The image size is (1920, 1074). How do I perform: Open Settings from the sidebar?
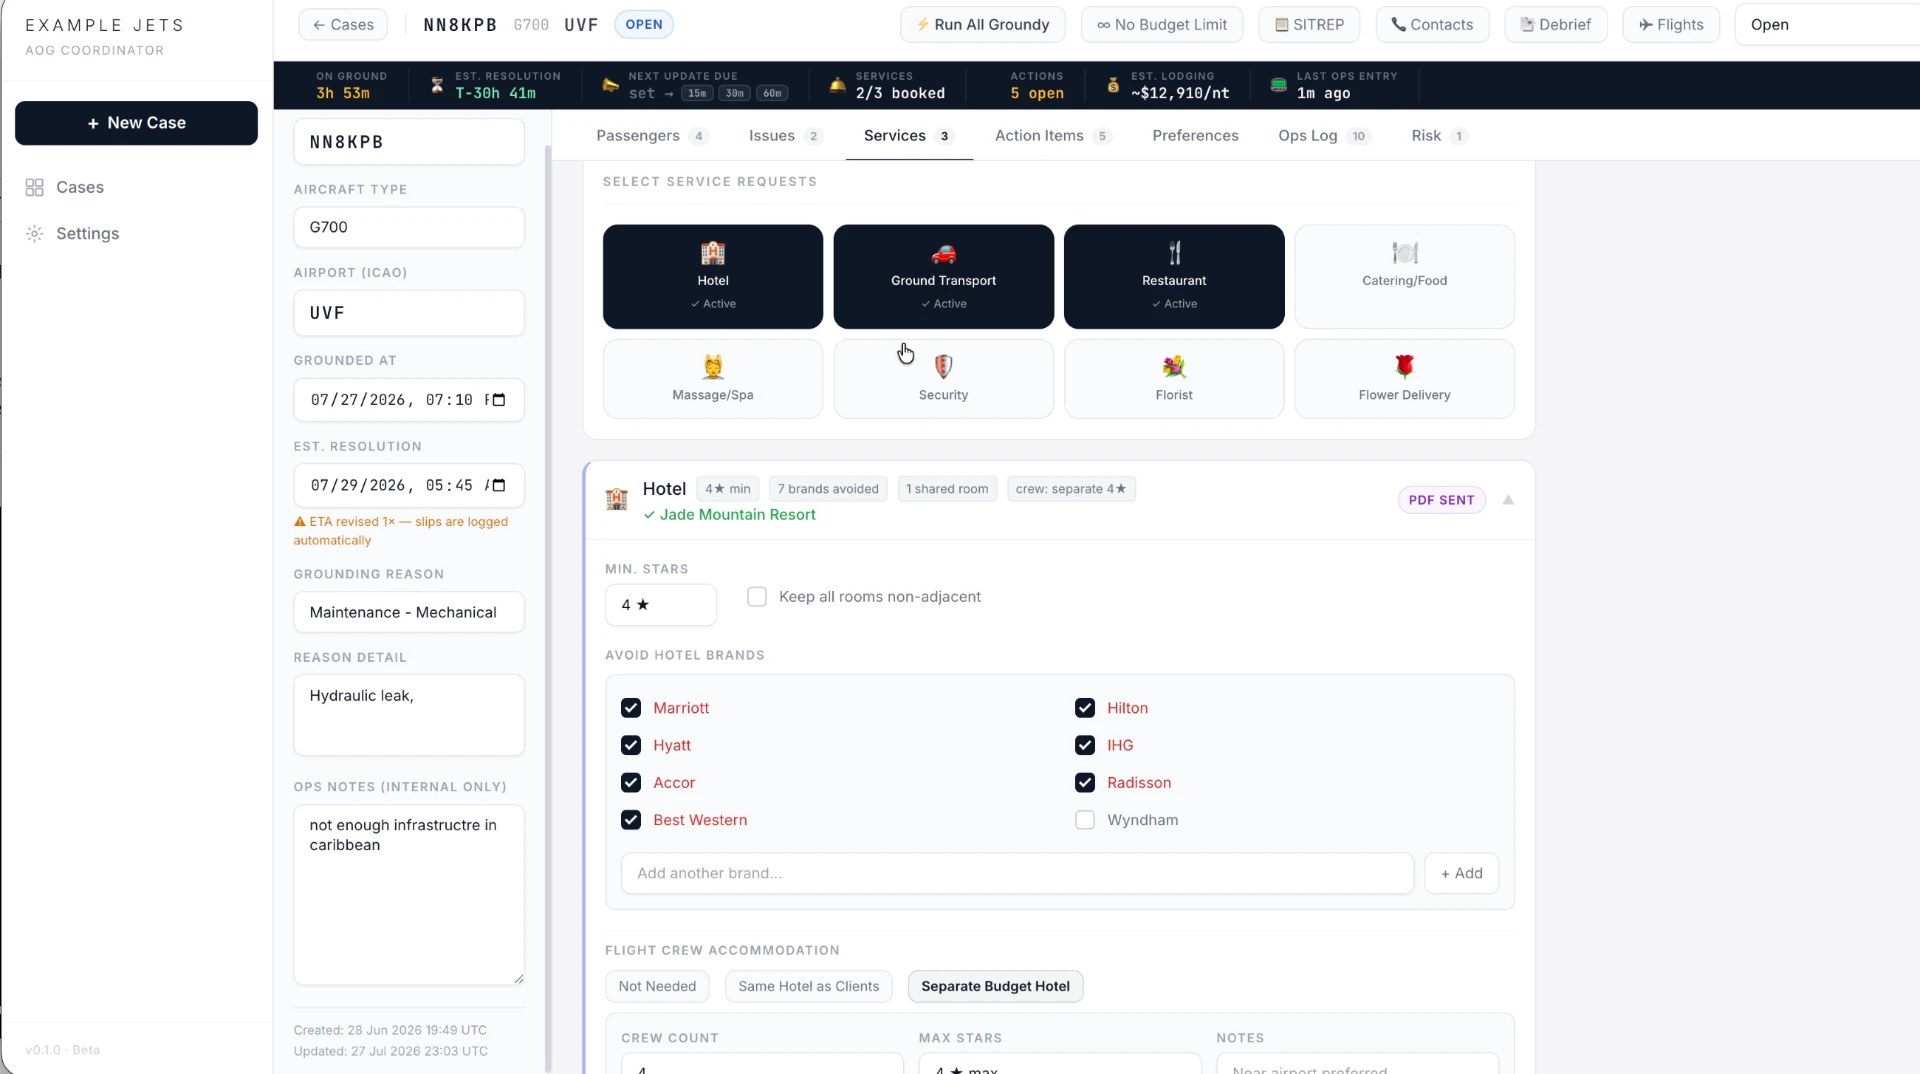coord(87,233)
